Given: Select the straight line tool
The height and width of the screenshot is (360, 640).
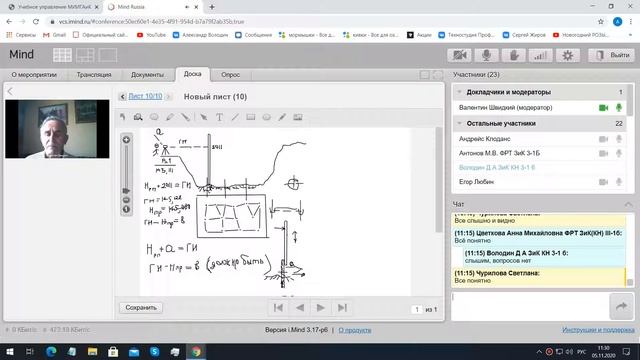Looking at the screenshot, I should (x=235, y=117).
